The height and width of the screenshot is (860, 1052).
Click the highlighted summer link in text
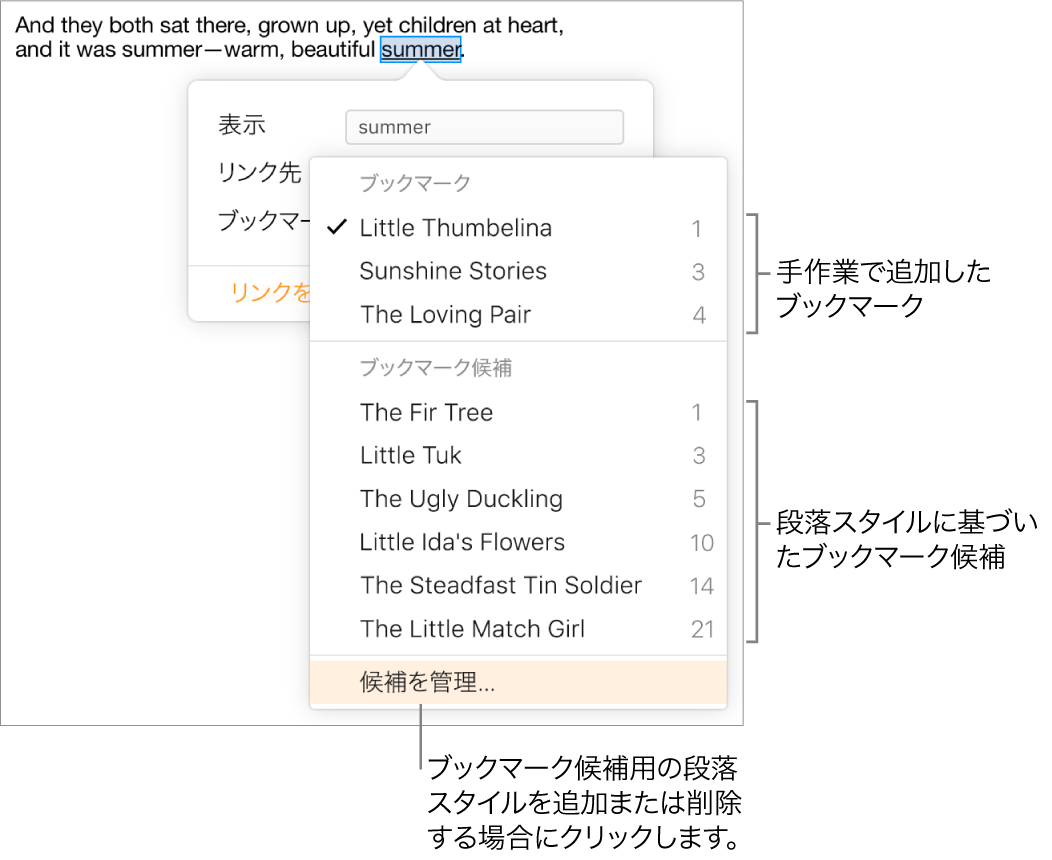pos(420,49)
